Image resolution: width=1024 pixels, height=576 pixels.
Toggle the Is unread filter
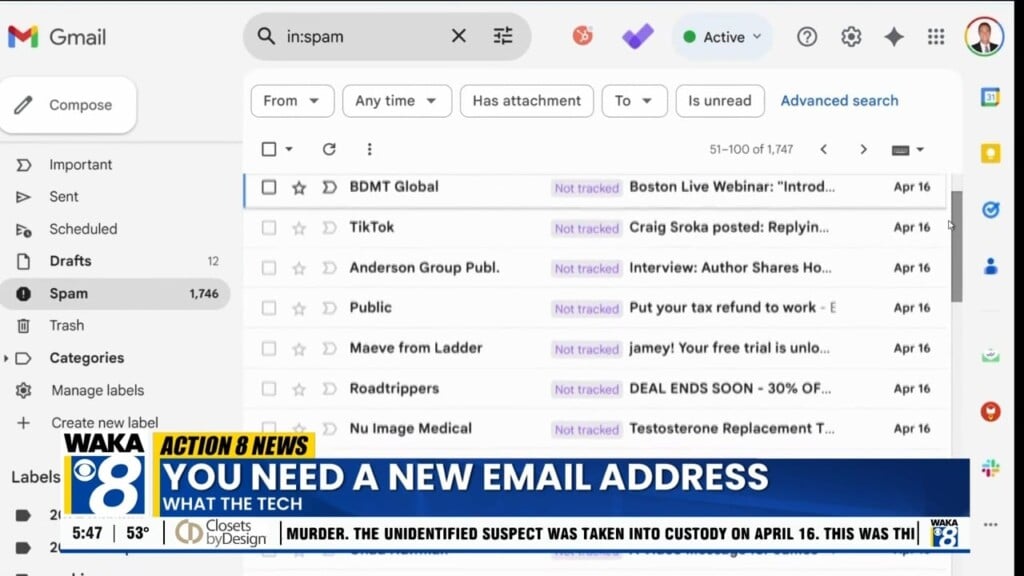click(x=720, y=101)
